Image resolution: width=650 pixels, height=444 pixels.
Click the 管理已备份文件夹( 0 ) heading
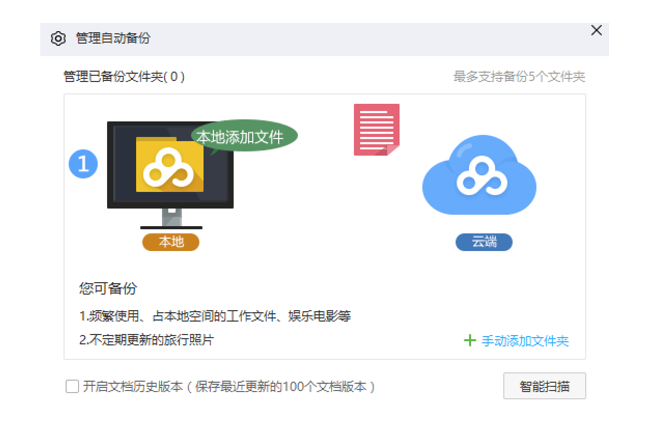pos(124,77)
